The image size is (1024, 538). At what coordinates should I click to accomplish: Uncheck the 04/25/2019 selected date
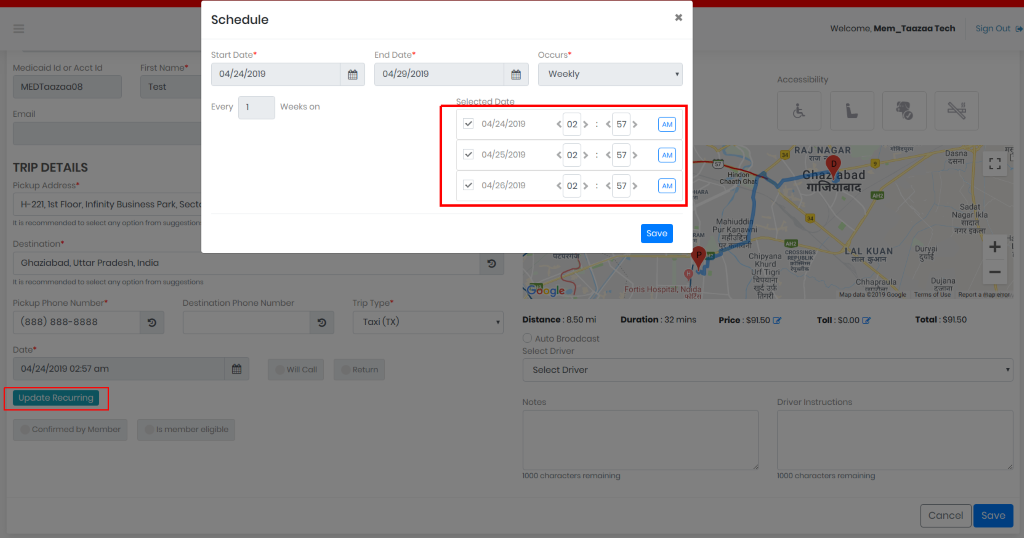[x=468, y=154]
